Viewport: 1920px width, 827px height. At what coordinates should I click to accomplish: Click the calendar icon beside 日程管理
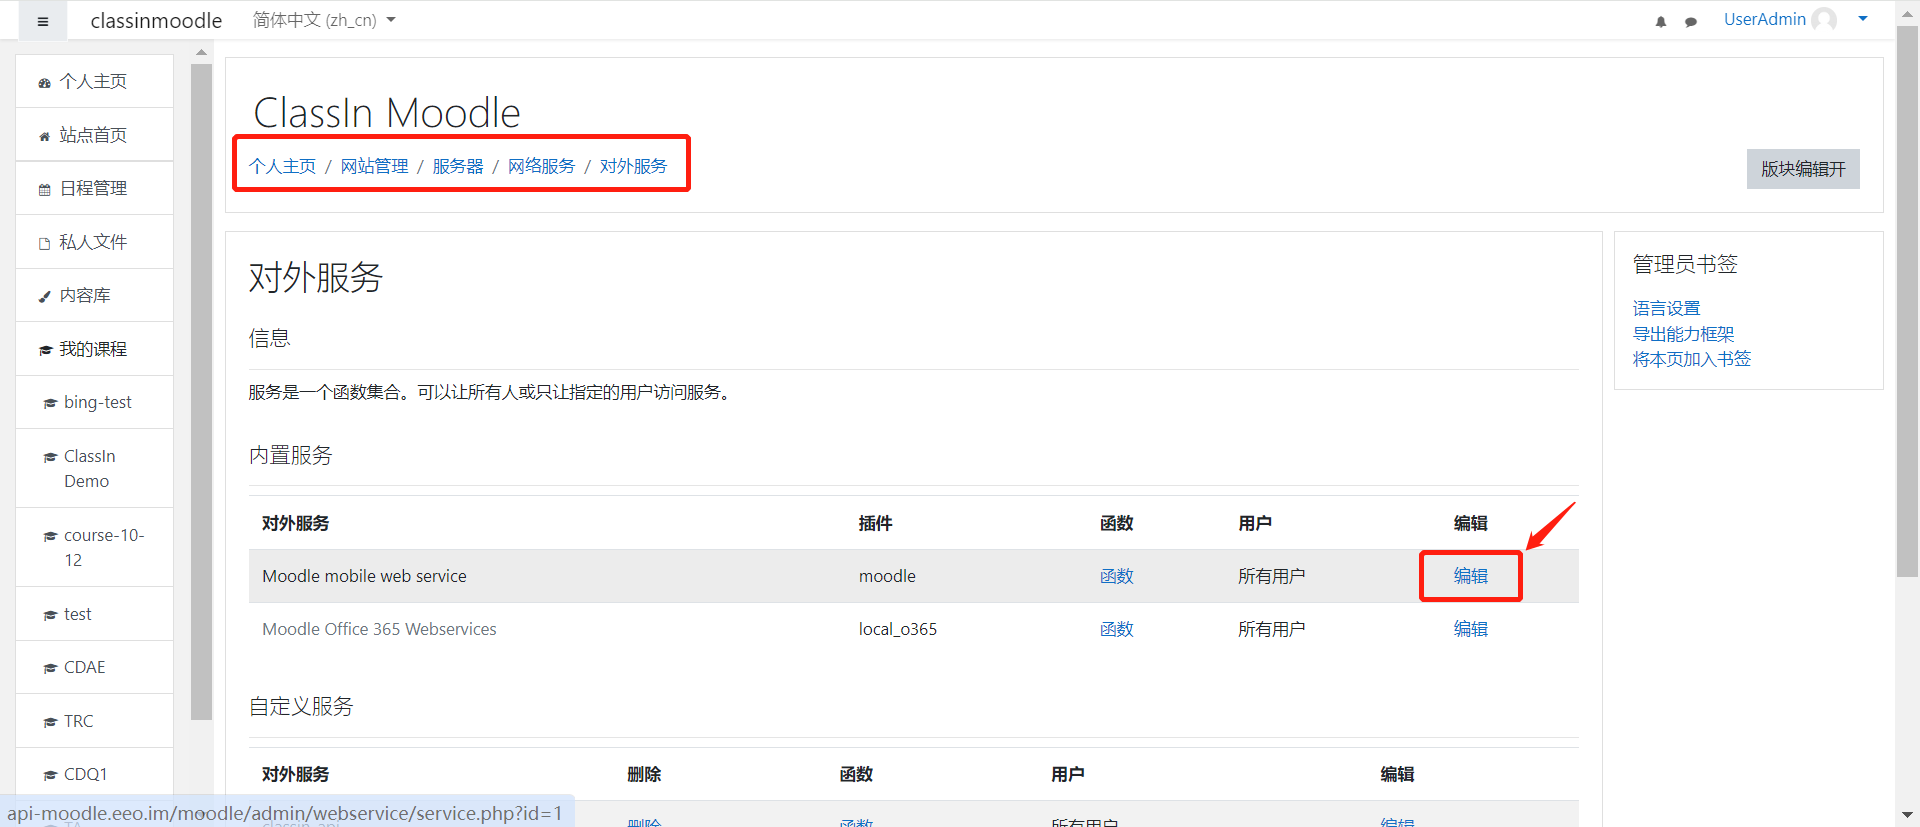pyautogui.click(x=44, y=189)
